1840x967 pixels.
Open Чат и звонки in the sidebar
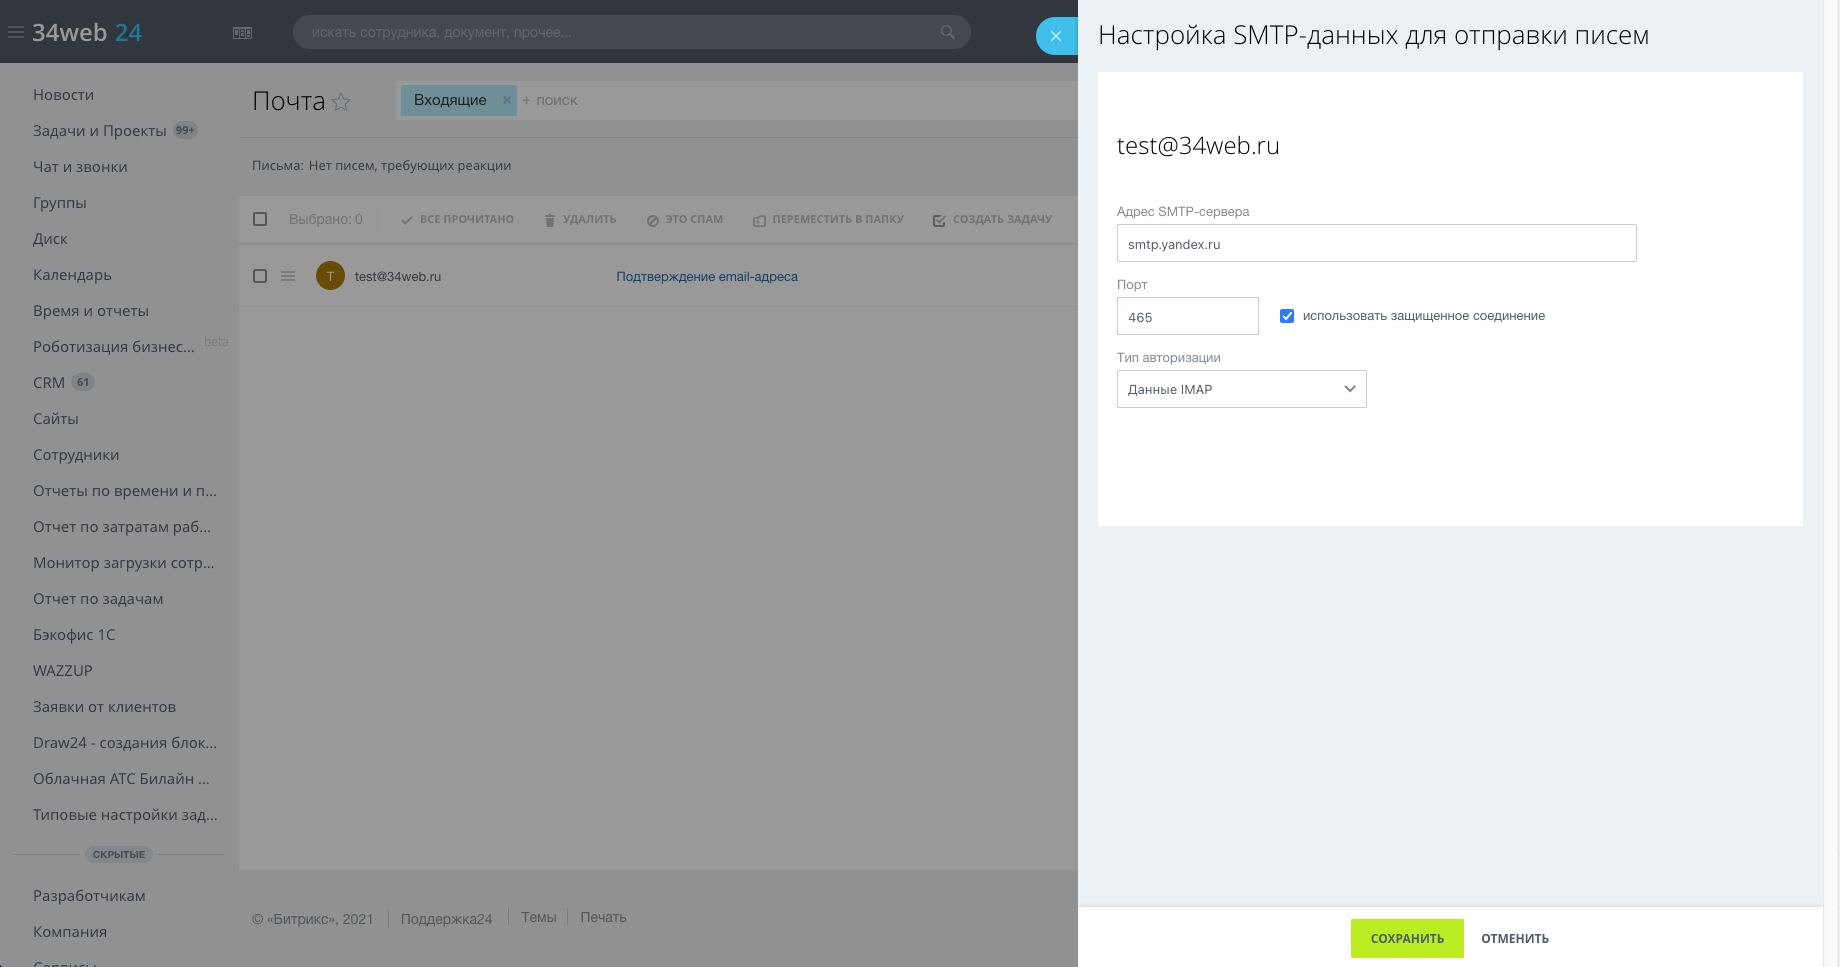coord(80,167)
